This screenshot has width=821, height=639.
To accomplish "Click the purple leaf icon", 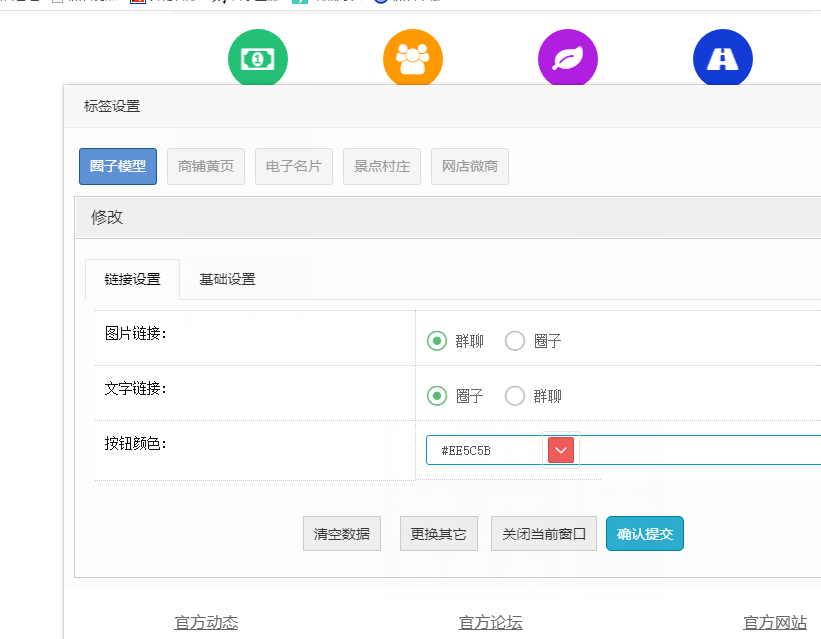I will point(568,59).
